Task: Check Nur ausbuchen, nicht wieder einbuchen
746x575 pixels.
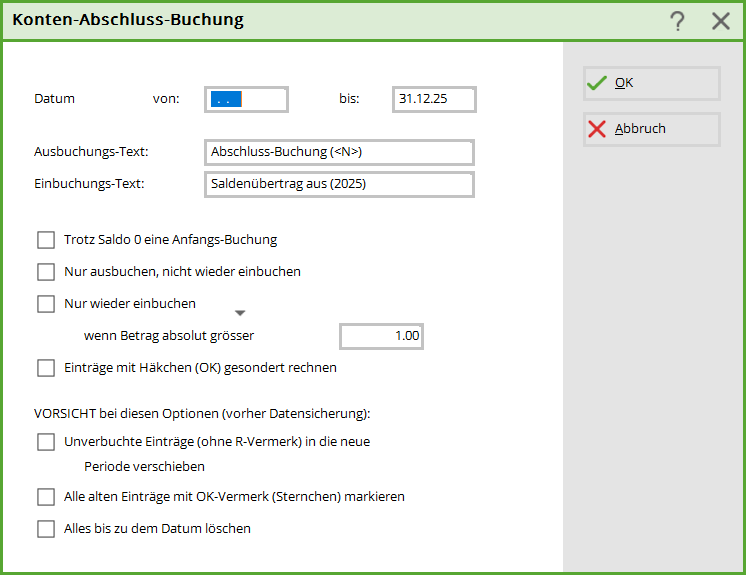Action: coord(46,272)
